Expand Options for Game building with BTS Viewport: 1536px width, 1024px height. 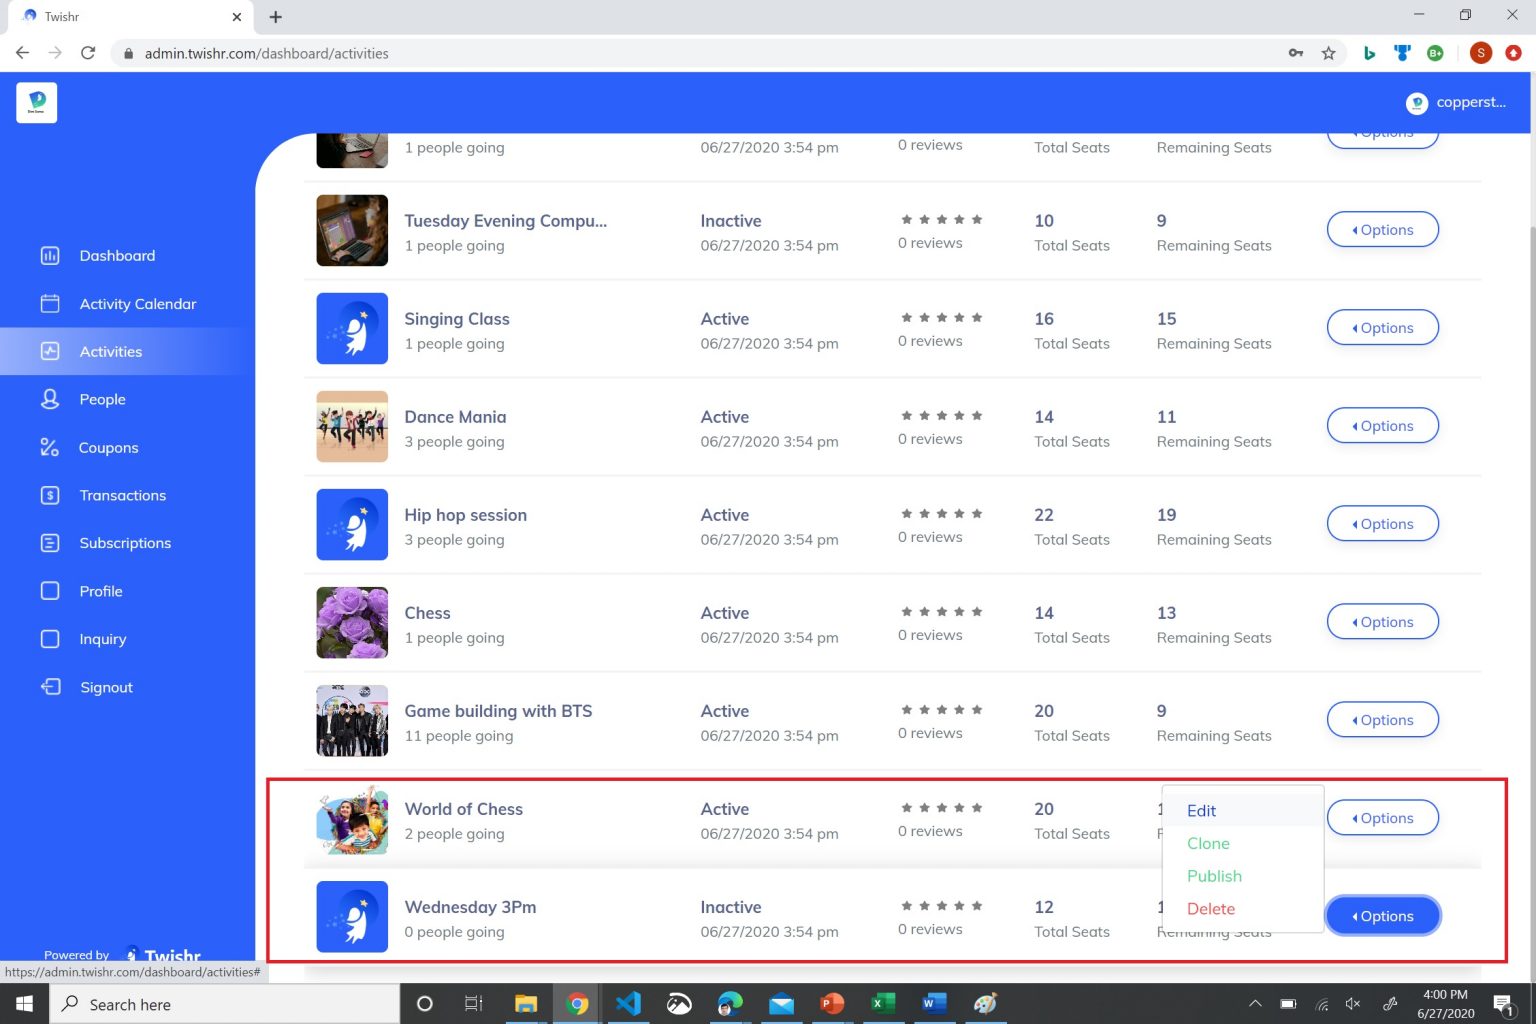pos(1382,720)
